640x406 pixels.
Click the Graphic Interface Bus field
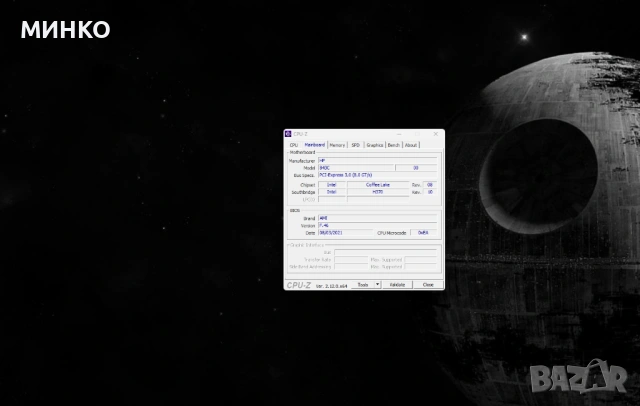point(386,252)
